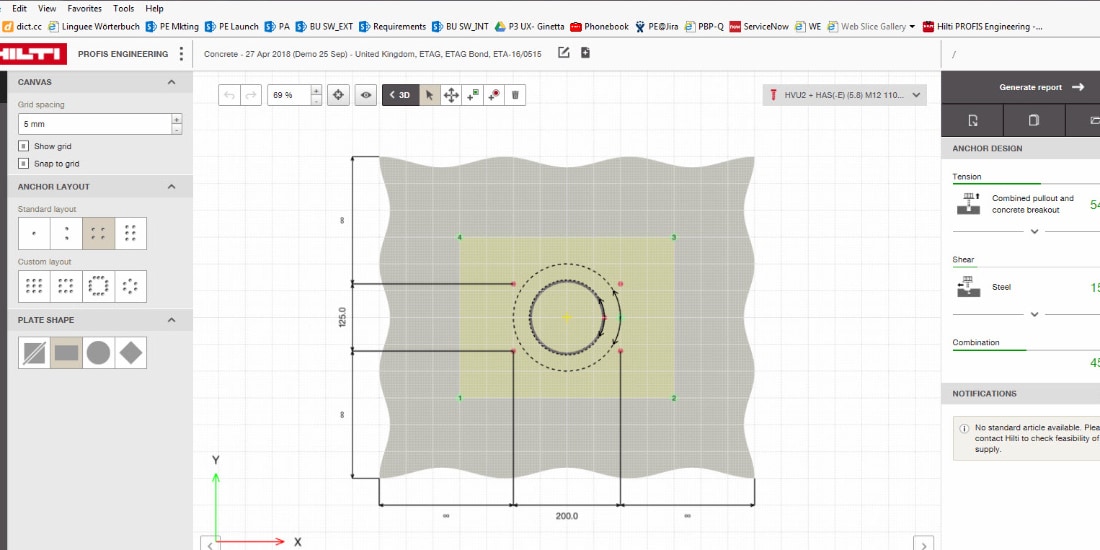1100x550 pixels.
Task: Open the Tools menu
Action: [x=123, y=8]
